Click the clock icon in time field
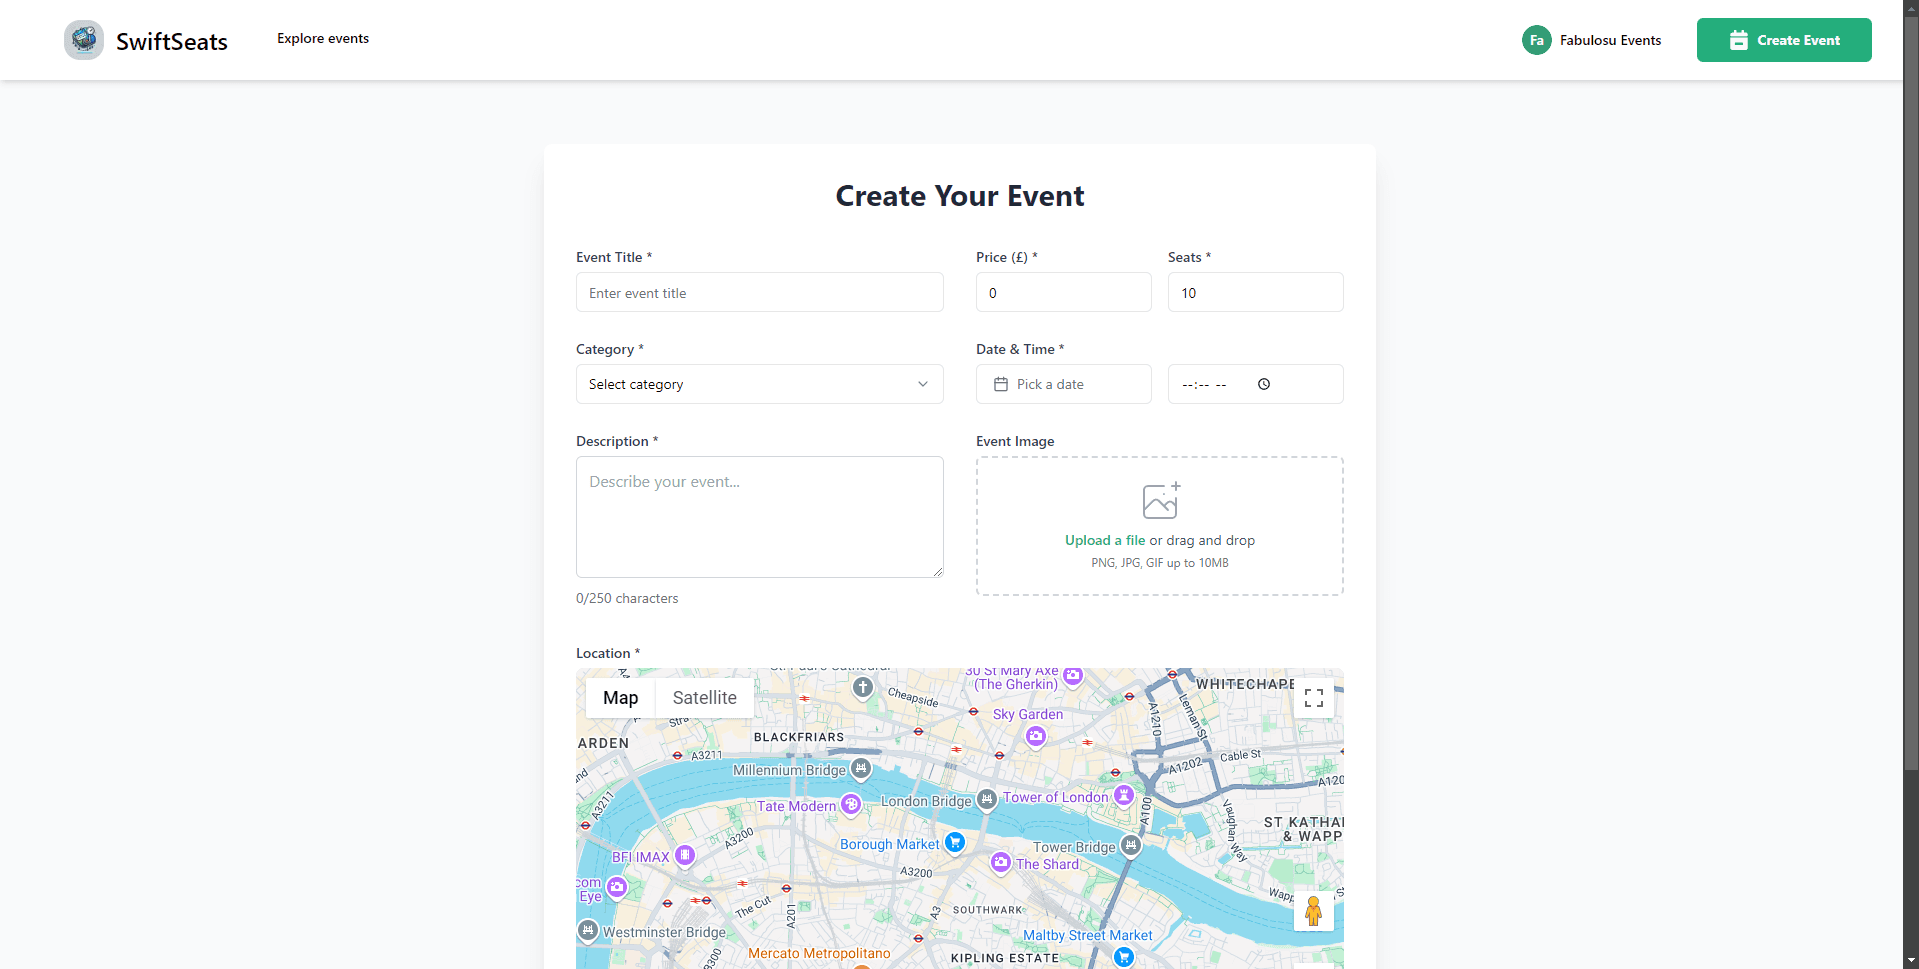Image resolution: width=1919 pixels, height=969 pixels. tap(1264, 384)
